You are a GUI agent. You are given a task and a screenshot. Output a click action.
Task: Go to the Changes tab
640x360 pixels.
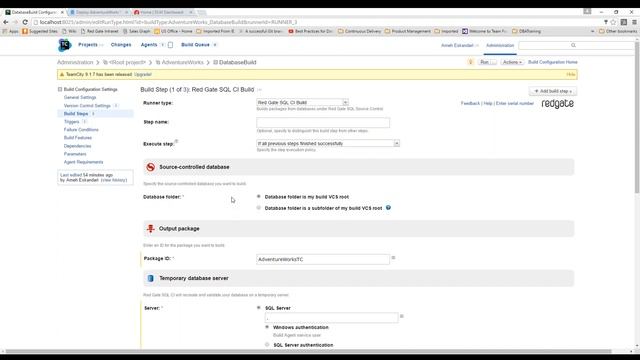[121, 45]
